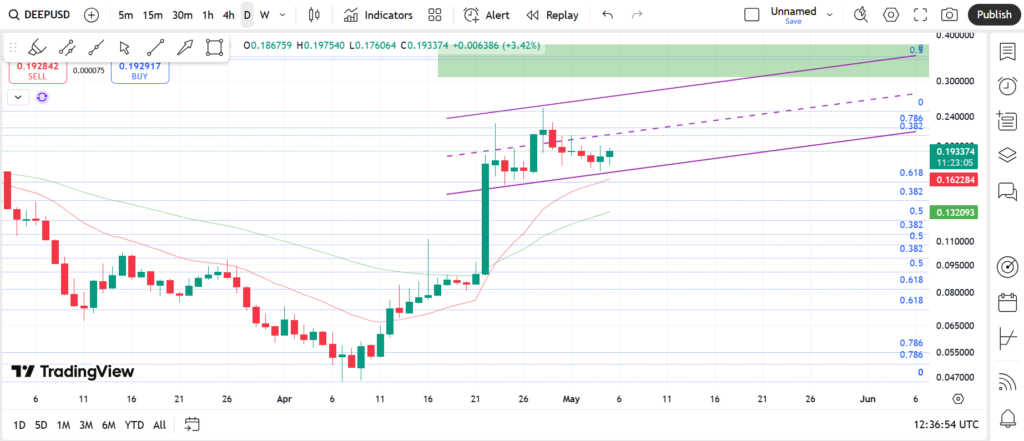Collapse the legend with chevron button

pyautogui.click(x=18, y=97)
